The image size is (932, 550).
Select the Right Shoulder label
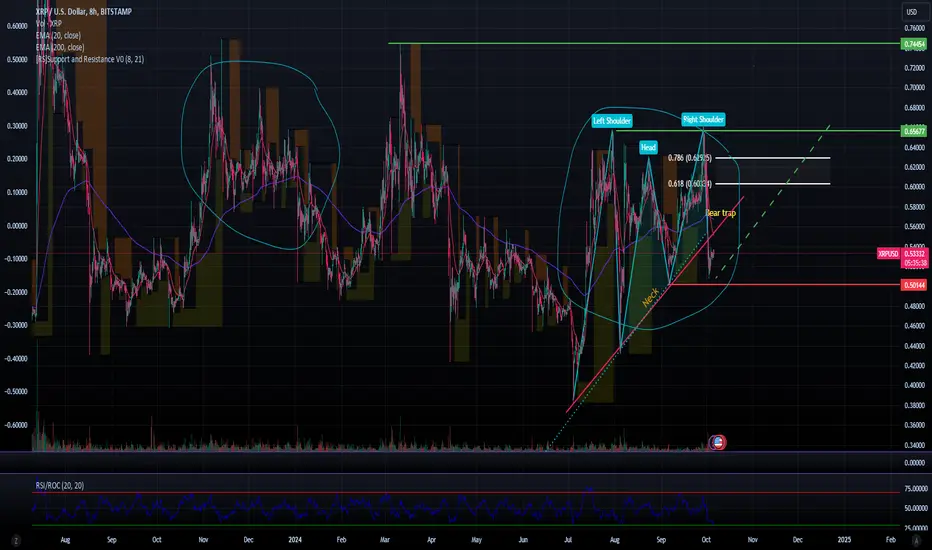tap(703, 120)
